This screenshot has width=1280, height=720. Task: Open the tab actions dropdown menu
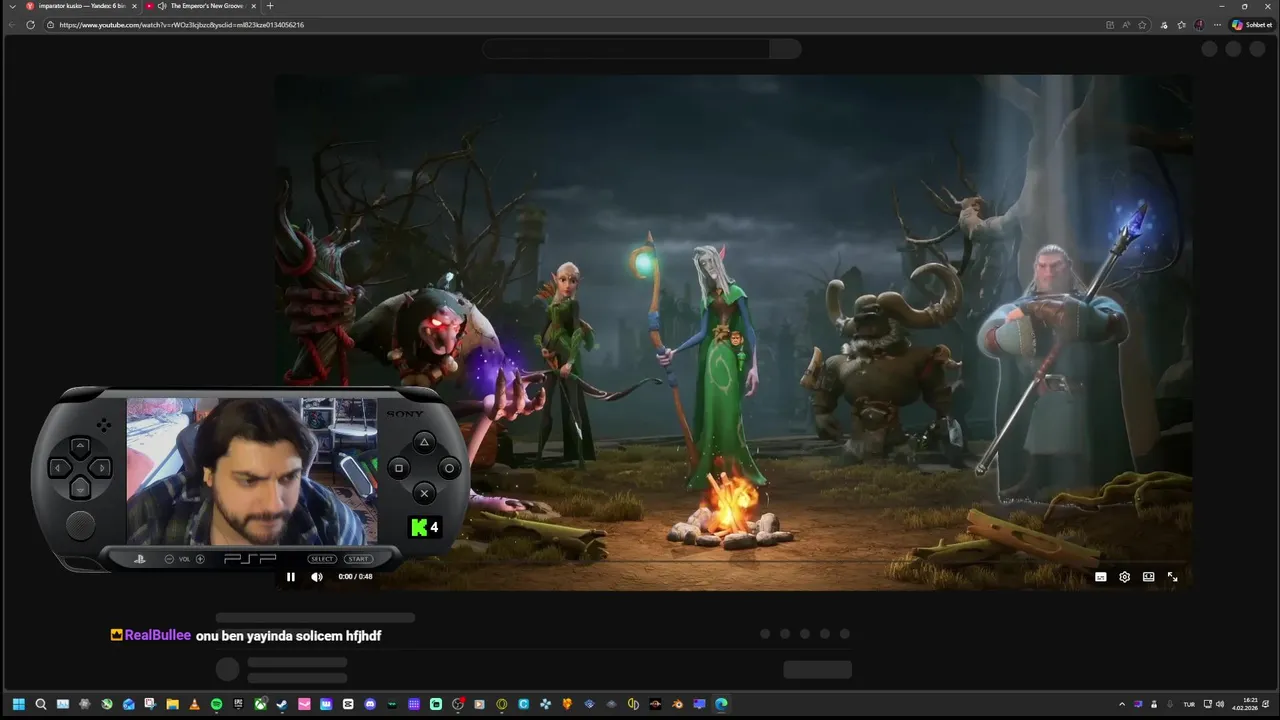coord(12,6)
